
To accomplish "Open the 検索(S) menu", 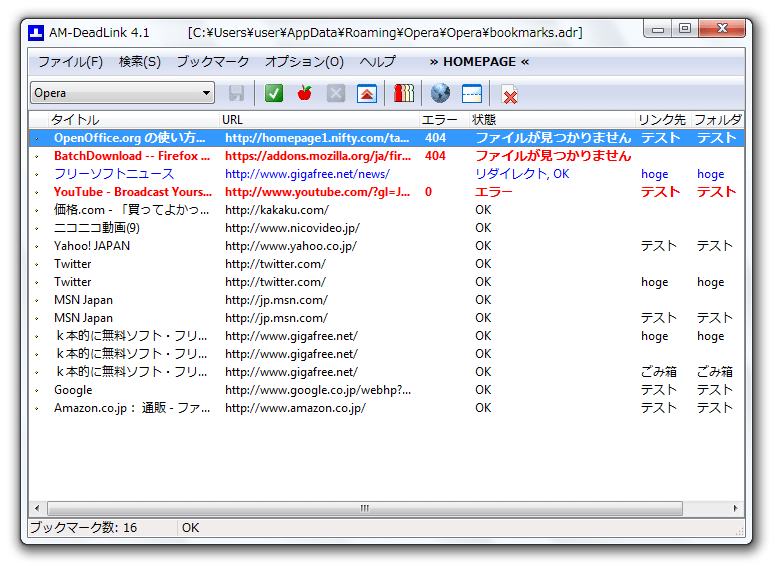I will coord(140,62).
